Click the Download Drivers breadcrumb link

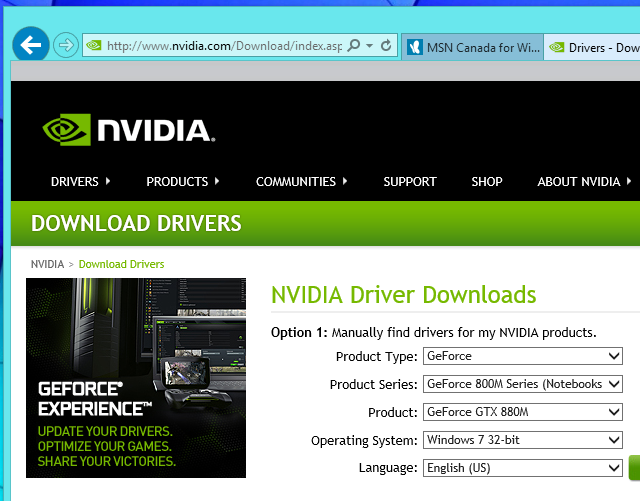click(x=121, y=264)
